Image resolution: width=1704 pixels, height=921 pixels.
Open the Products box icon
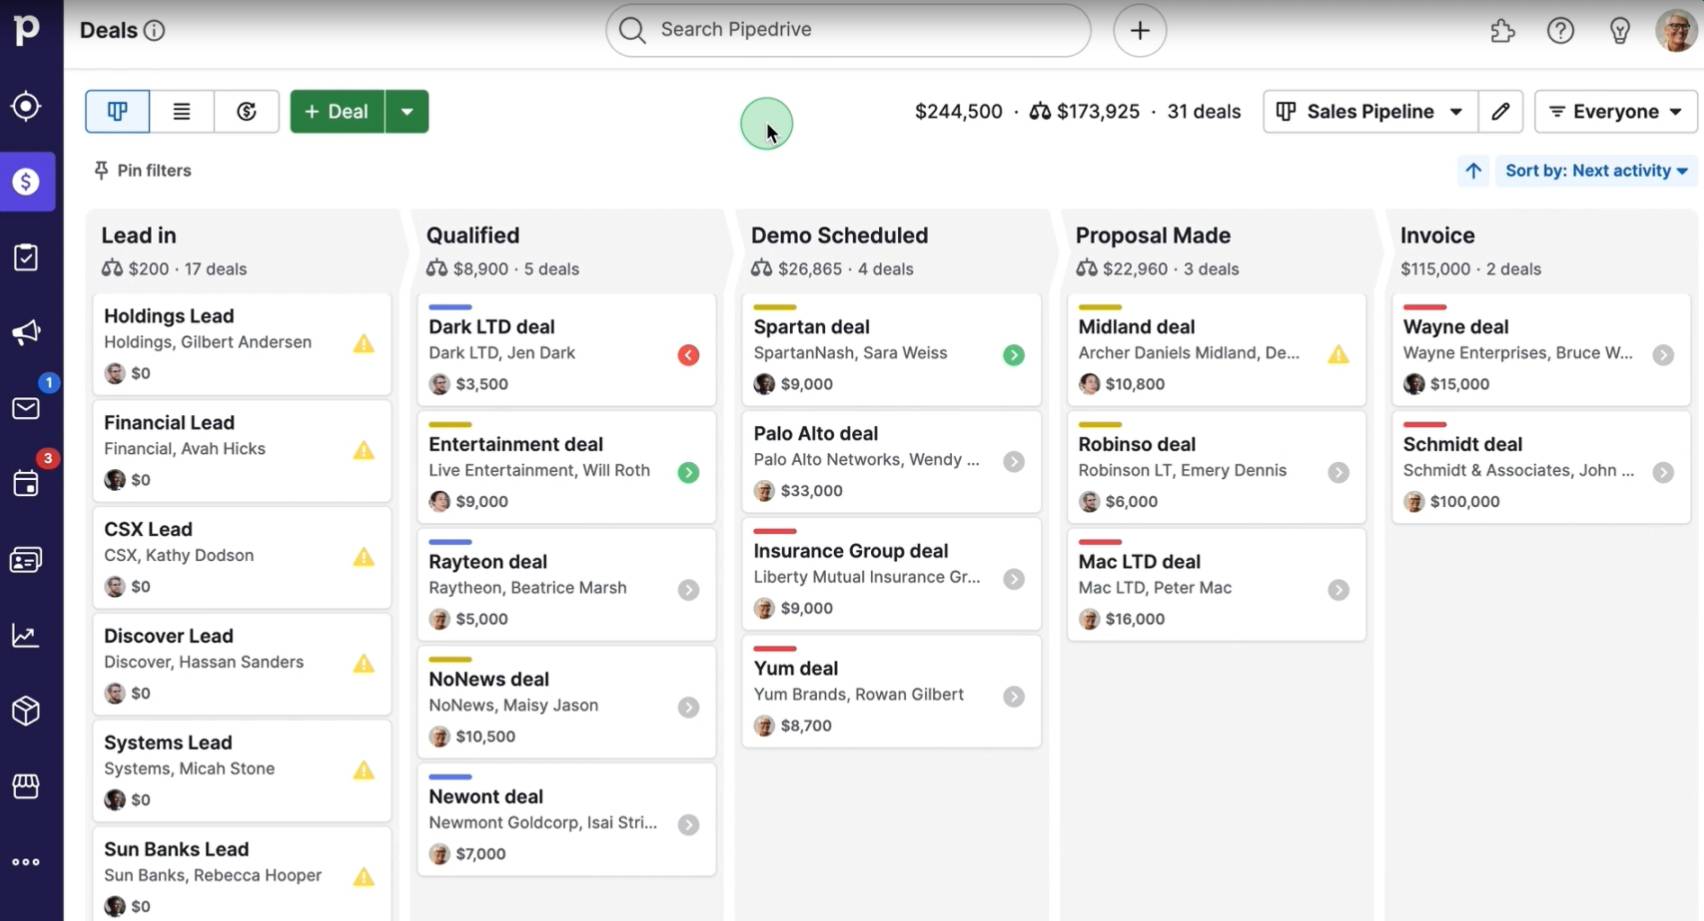pos(26,711)
